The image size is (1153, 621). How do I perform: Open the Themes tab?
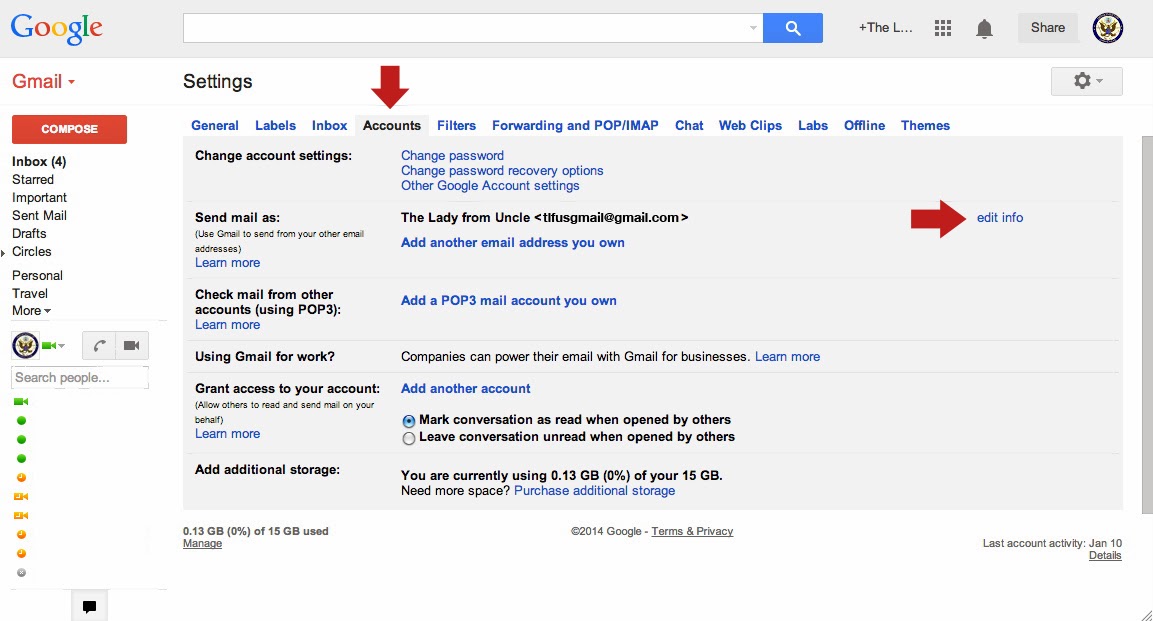(925, 126)
